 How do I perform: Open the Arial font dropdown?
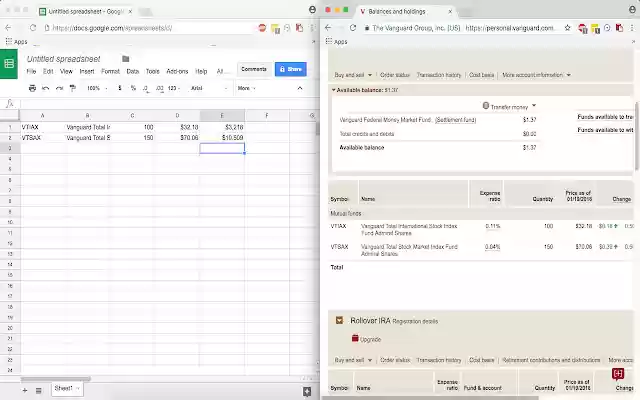coord(209,88)
